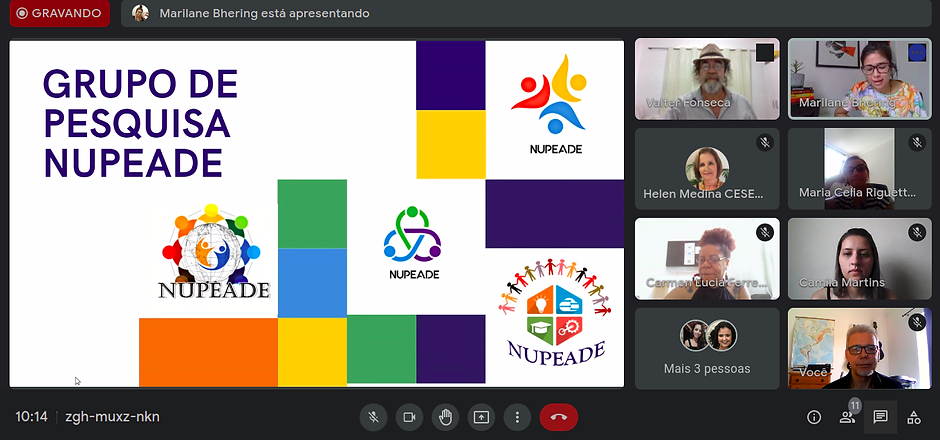Click the three-dot options on Marilane Bhering tile
940x440 pixels.
917,52
